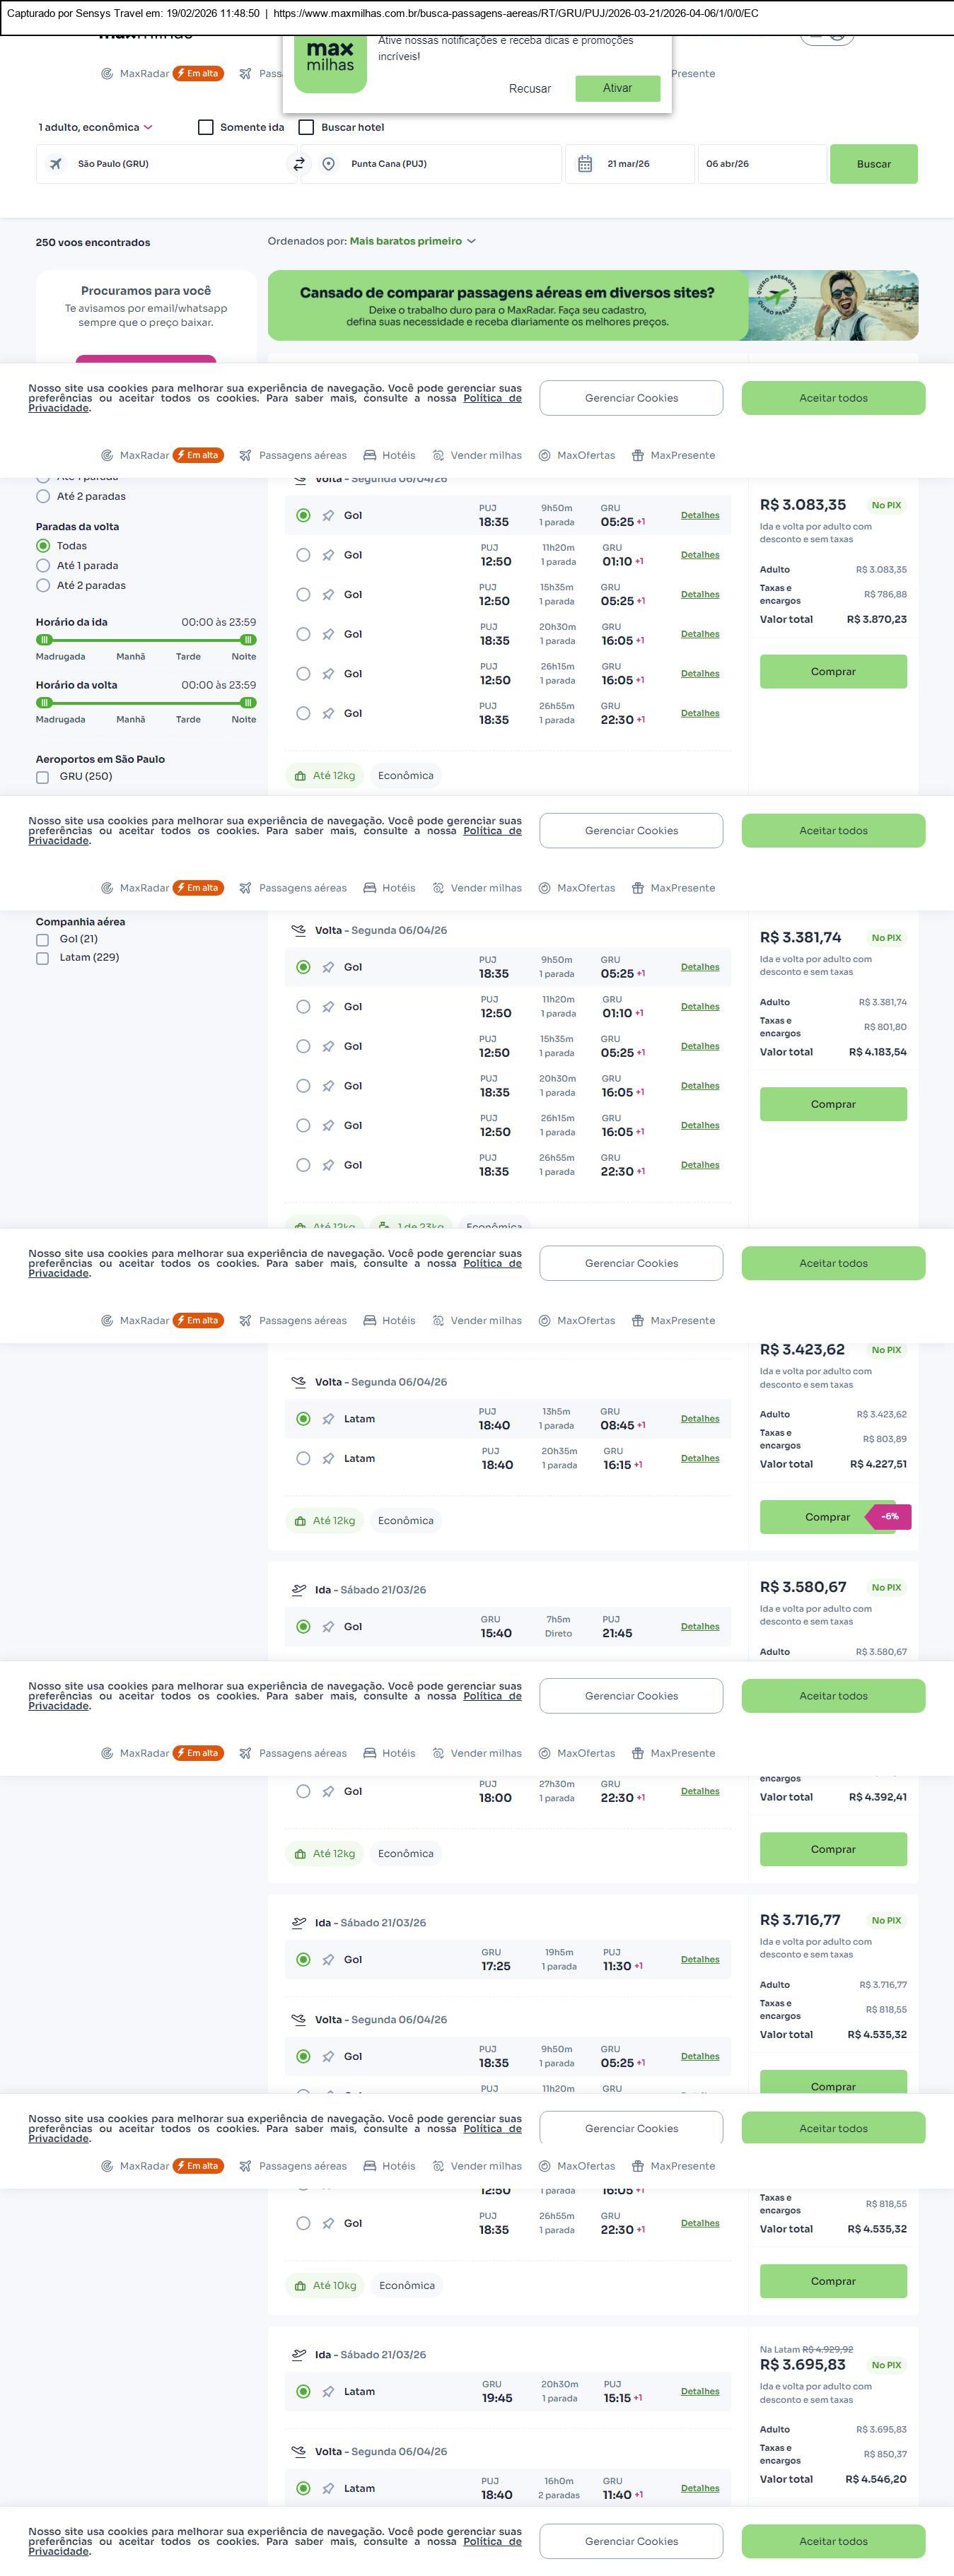The width and height of the screenshot is (954, 2576).
Task: Click the location pin icon beside Punta Cana
Action: click(328, 164)
